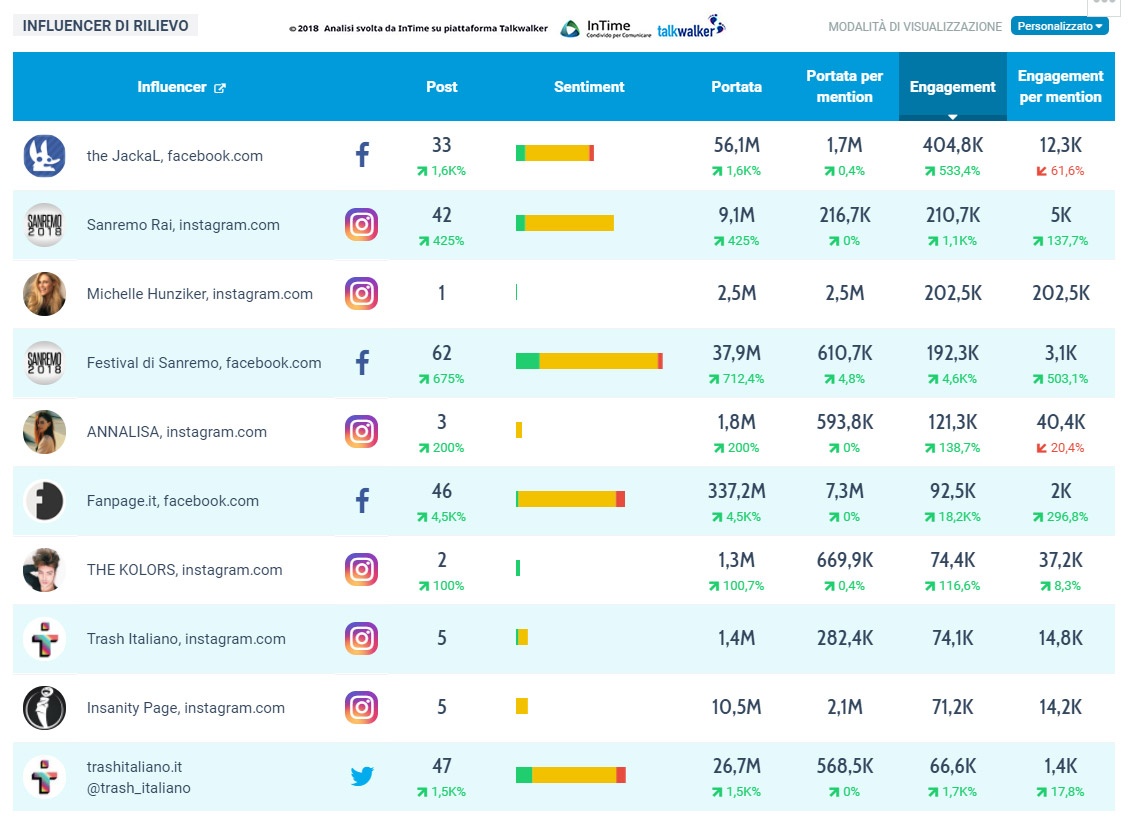
Task: Click the 40,4K engagement per mention value
Action: coord(1060,422)
